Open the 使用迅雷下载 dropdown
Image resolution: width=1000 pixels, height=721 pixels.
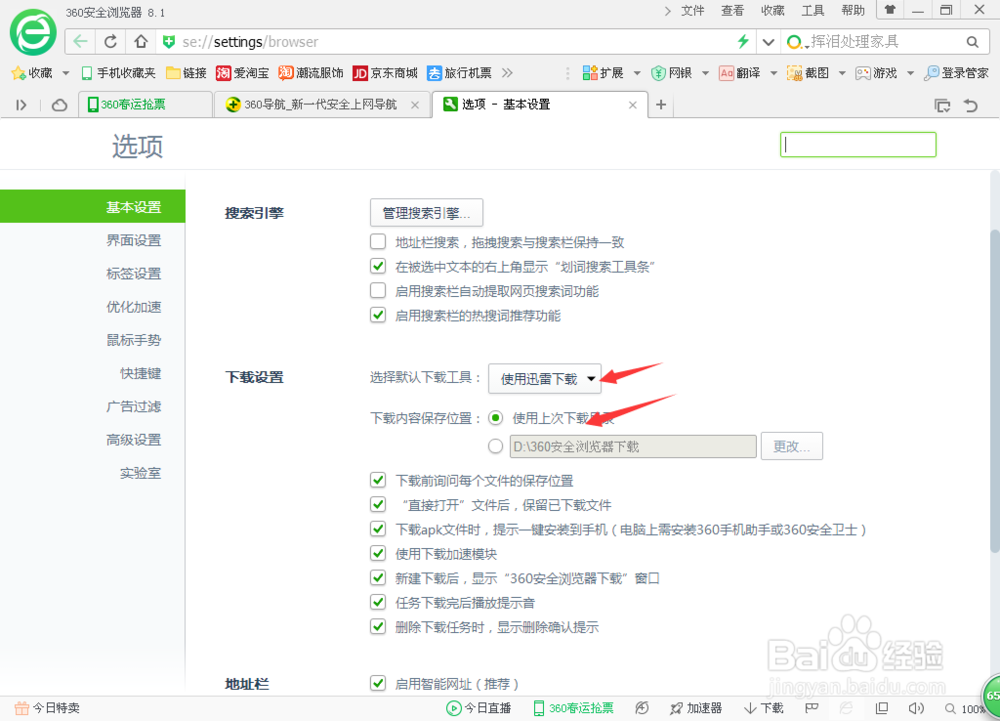[545, 379]
